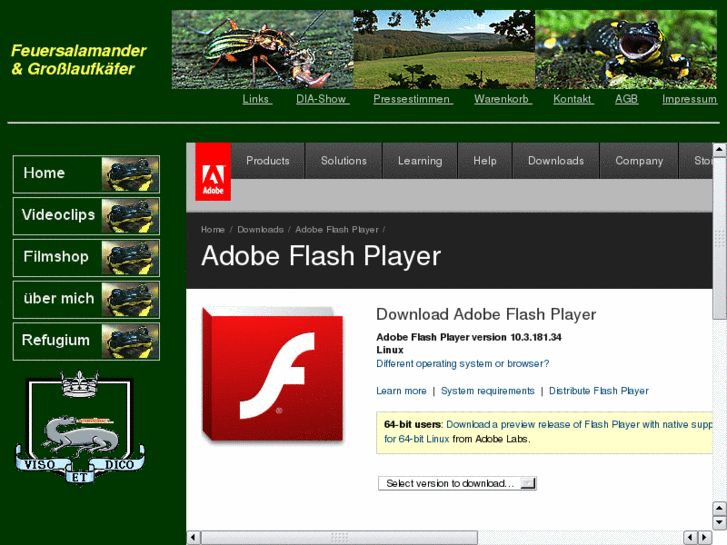
Task: Open the Videoclips sidebar button
Action: click(86, 216)
